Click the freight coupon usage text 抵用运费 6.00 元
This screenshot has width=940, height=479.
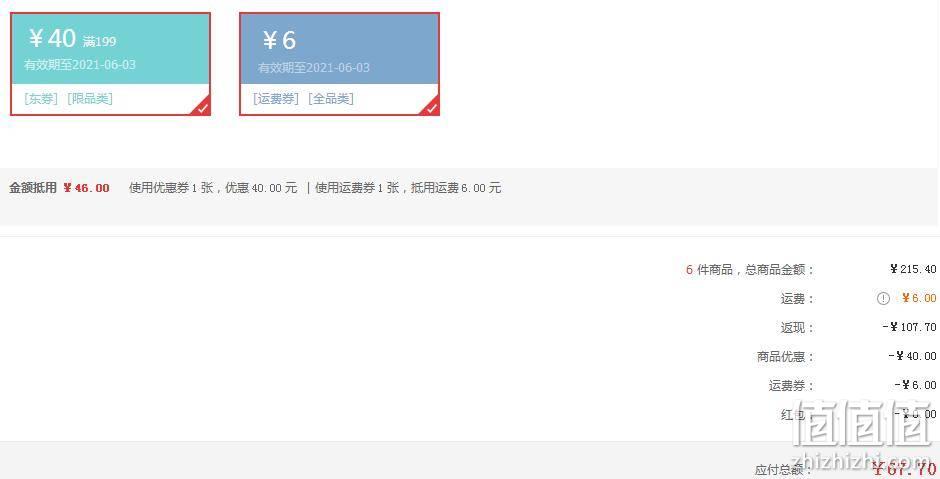click(456, 188)
